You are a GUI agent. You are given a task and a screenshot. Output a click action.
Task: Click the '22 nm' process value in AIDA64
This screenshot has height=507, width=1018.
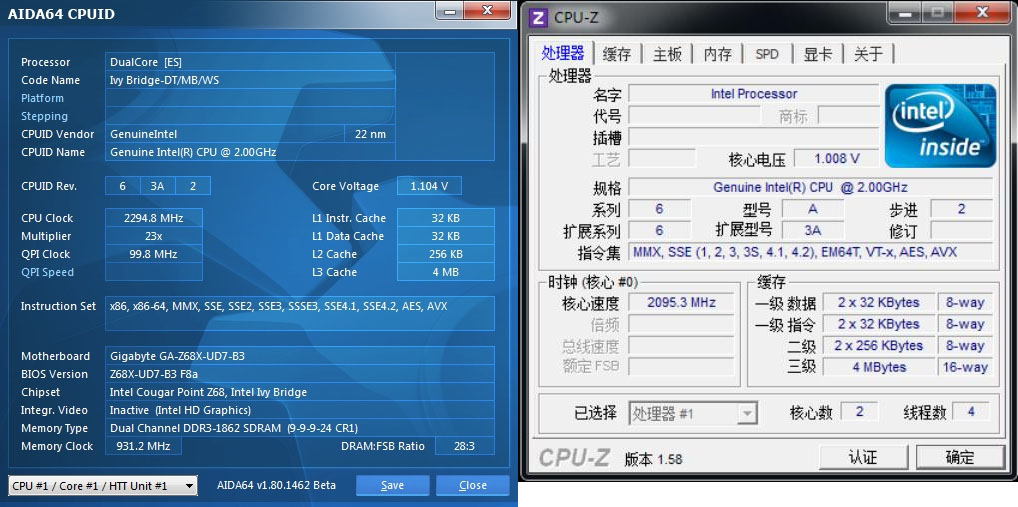tap(370, 134)
